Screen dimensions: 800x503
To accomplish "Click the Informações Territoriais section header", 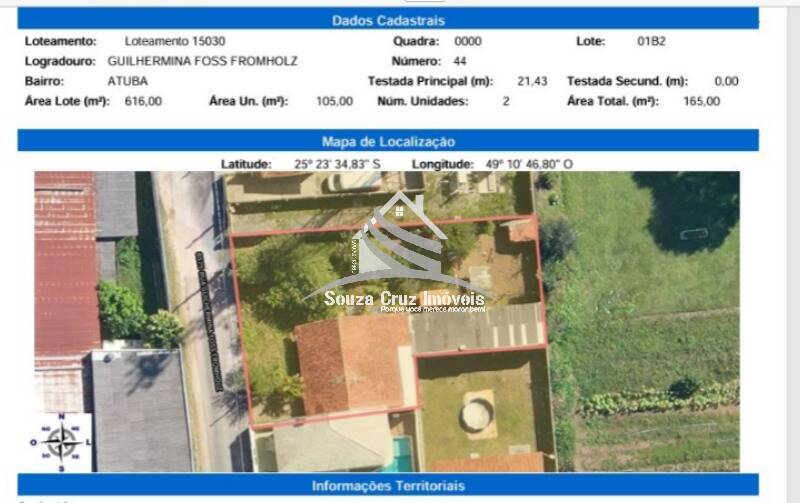I will 388,485.
